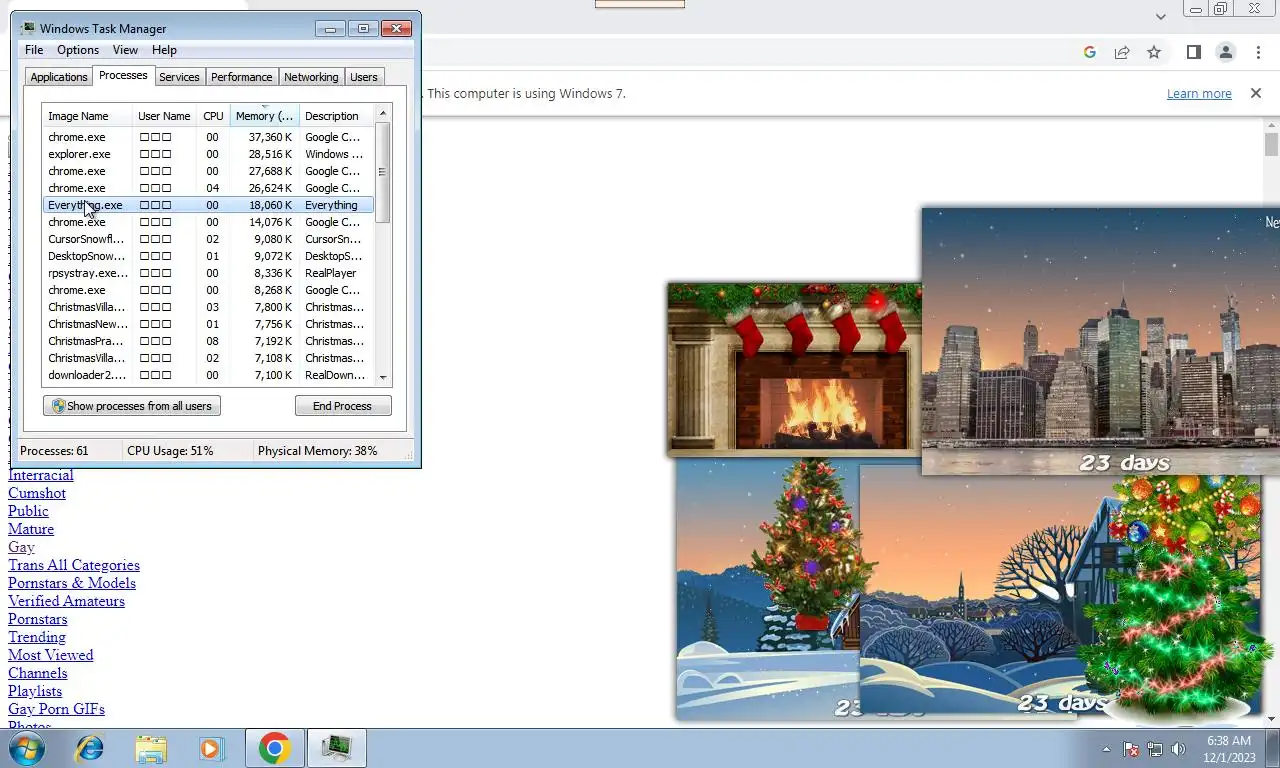The image size is (1280, 768).
Task: Switch to Chrome via its taskbar icon
Action: coord(275,748)
